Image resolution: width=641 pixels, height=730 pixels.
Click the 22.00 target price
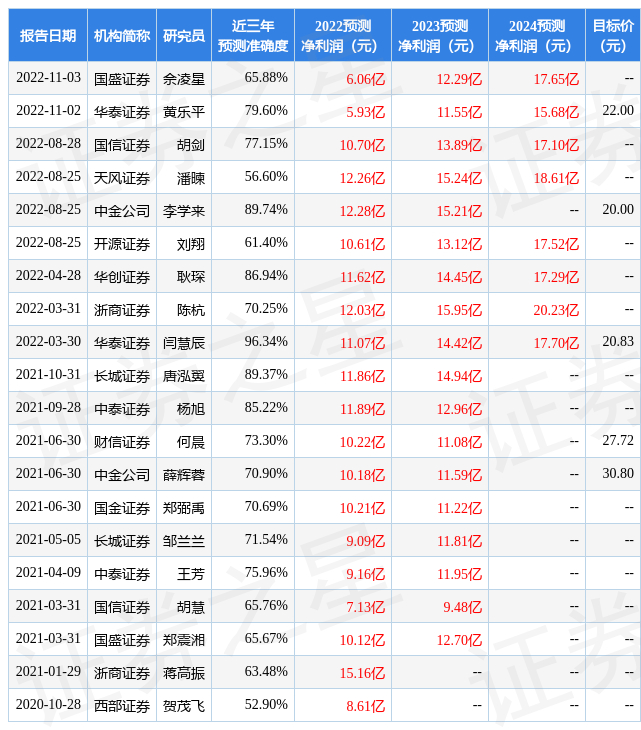(x=618, y=111)
